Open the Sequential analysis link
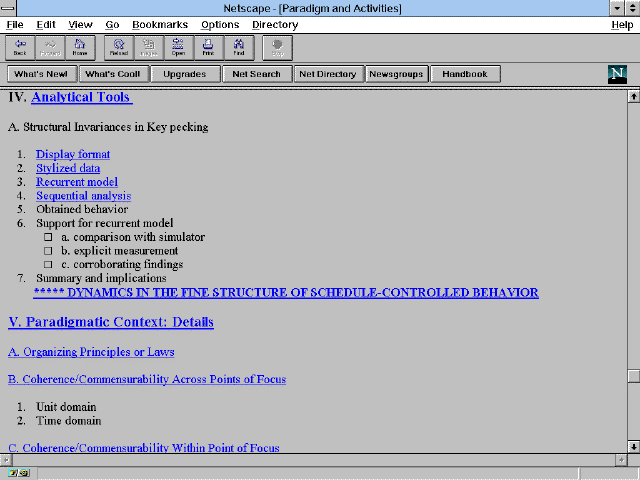Viewport: 640px width, 480px height. point(83,196)
